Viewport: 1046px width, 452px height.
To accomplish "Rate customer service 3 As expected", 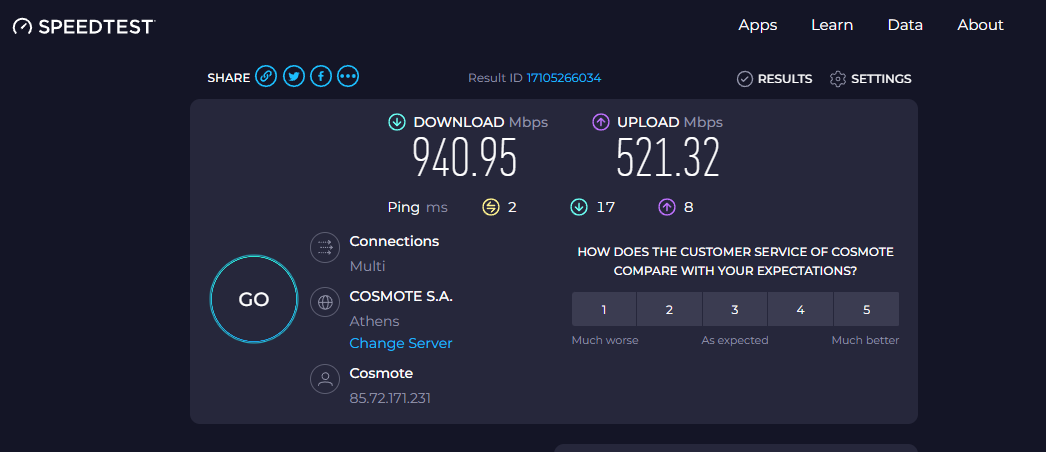I will pyautogui.click(x=735, y=309).
